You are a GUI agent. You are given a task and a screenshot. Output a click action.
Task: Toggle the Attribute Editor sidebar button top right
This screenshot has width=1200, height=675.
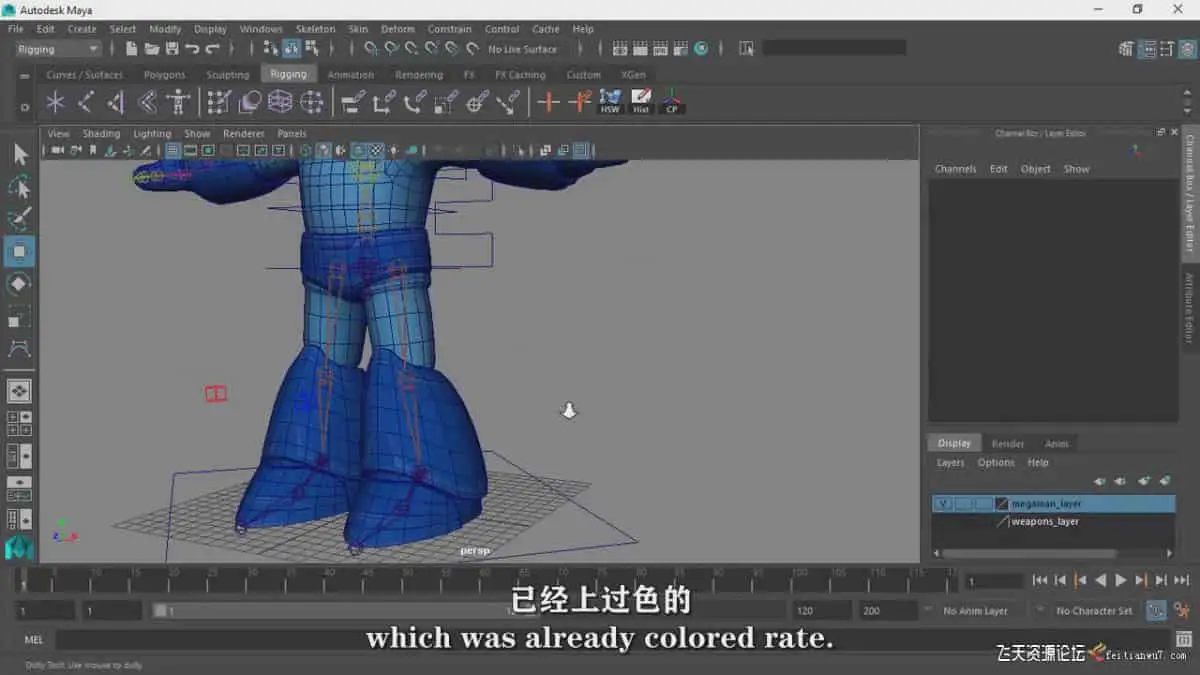click(x=1148, y=48)
